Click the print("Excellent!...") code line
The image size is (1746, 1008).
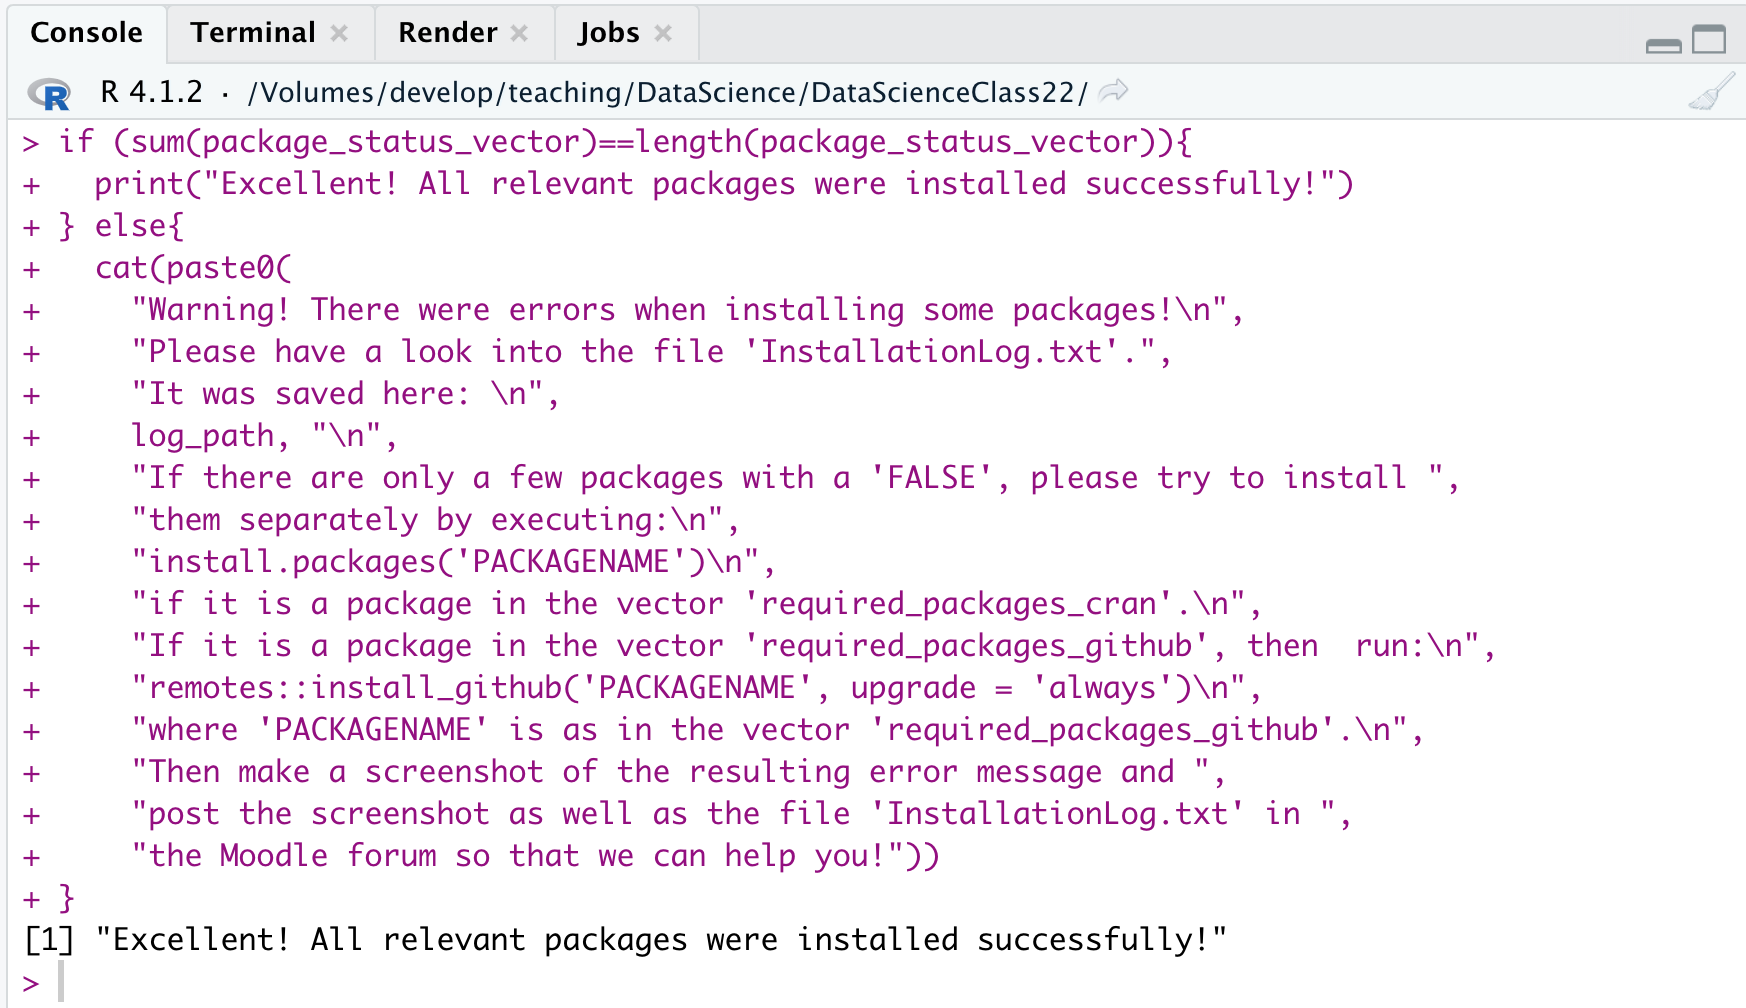723,184
